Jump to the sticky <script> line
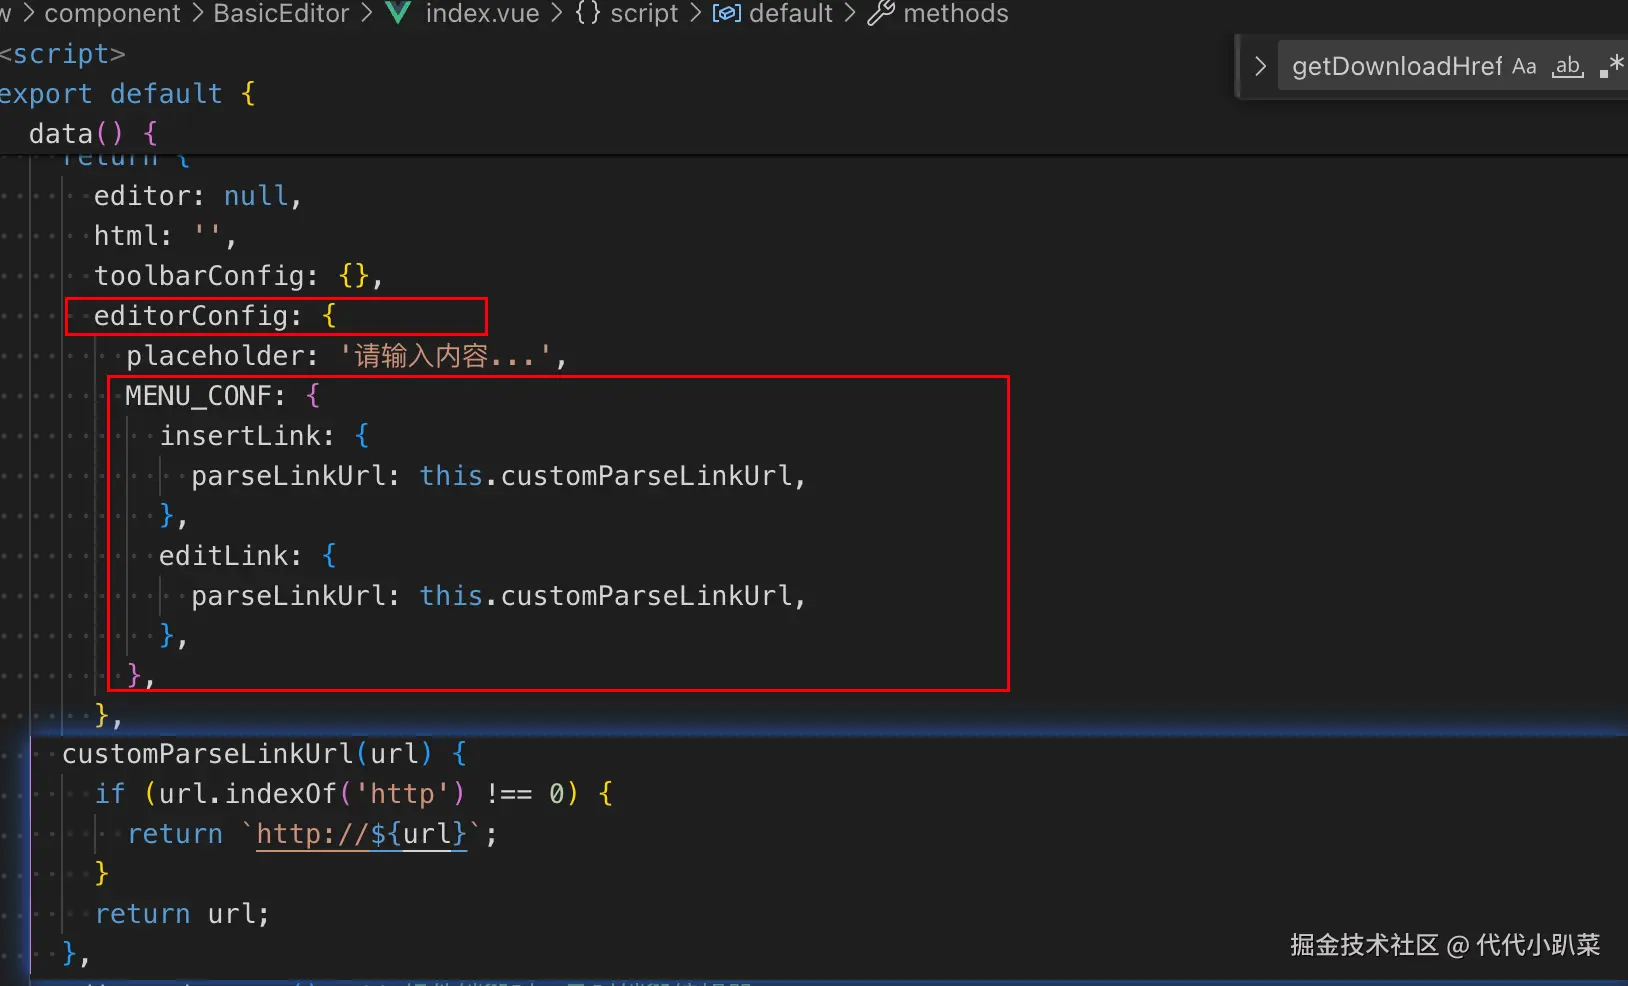This screenshot has height=986, width=1628. click(63, 54)
